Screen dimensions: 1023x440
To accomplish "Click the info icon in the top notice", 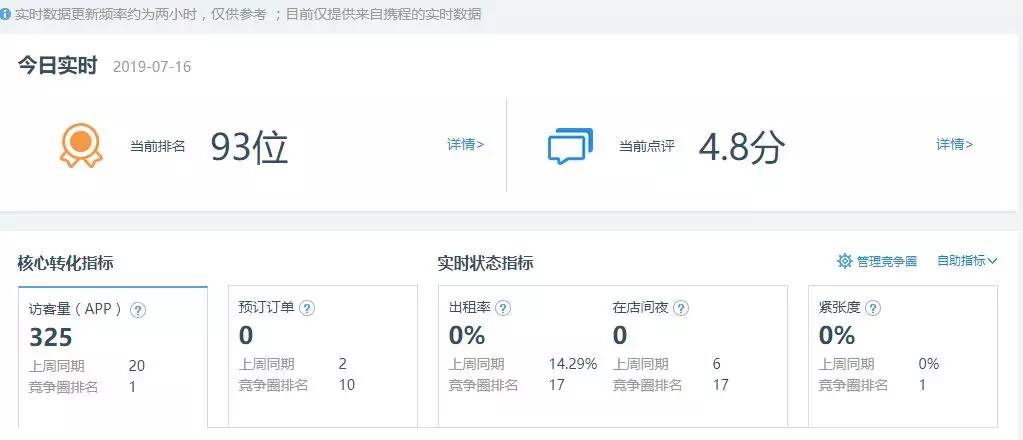I will [x=5, y=14].
